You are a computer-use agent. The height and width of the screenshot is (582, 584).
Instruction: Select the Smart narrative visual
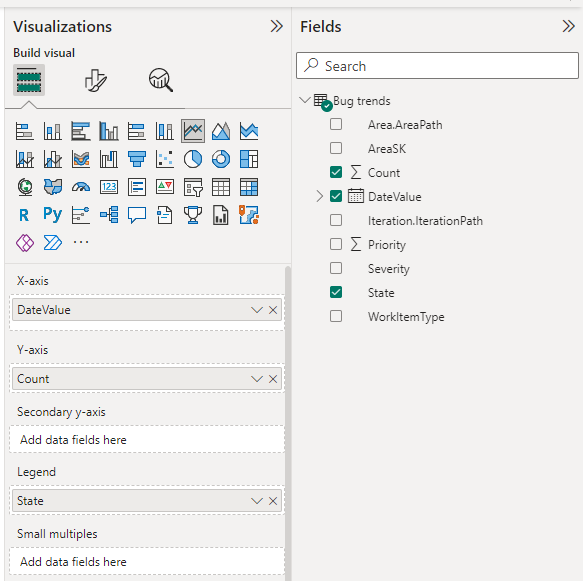[165, 215]
